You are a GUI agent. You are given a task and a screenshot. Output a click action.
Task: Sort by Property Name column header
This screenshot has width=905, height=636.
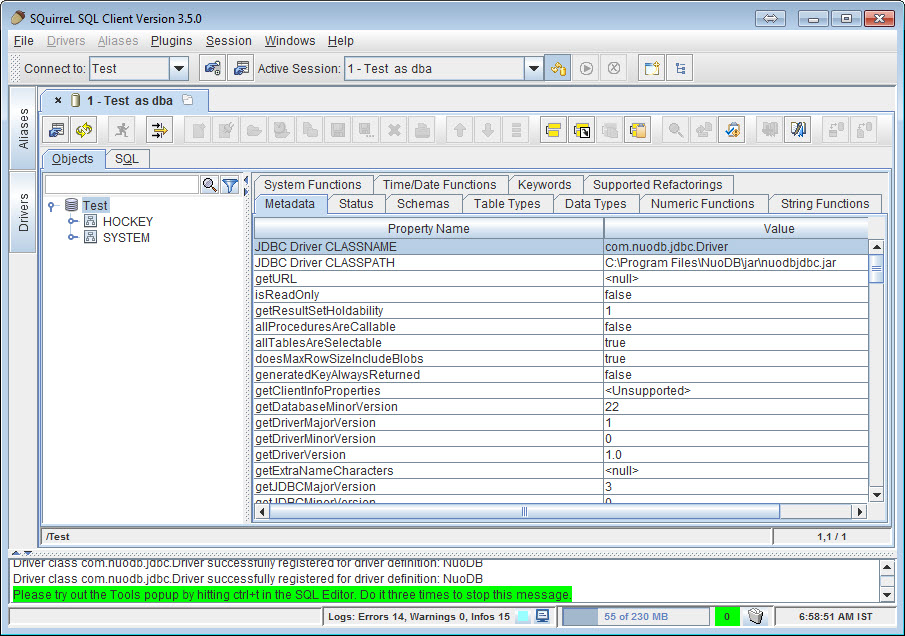(429, 229)
